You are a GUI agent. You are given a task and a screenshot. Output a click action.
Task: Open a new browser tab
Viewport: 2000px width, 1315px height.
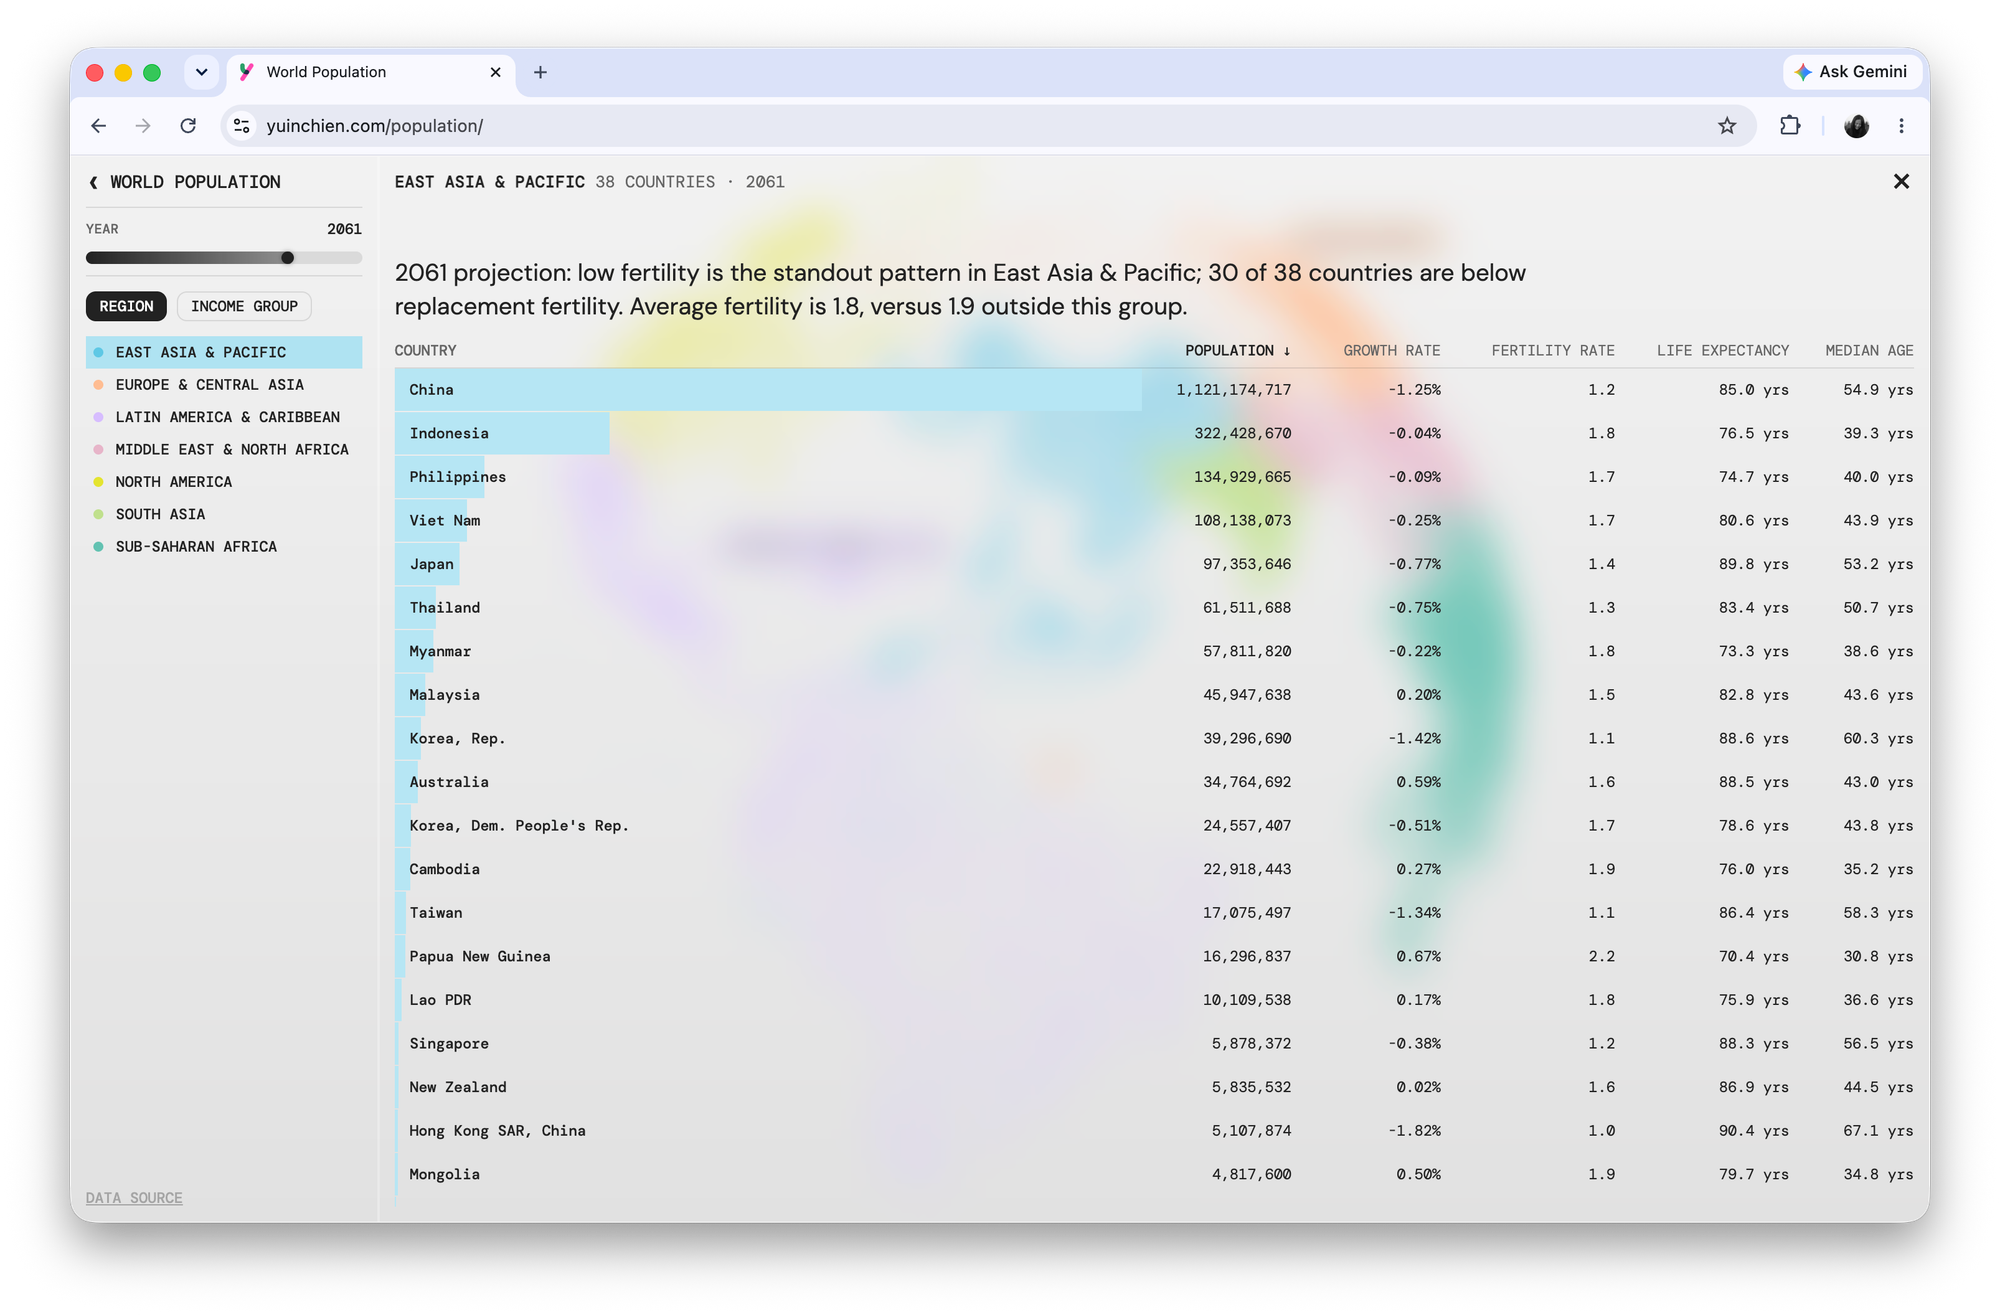point(540,72)
